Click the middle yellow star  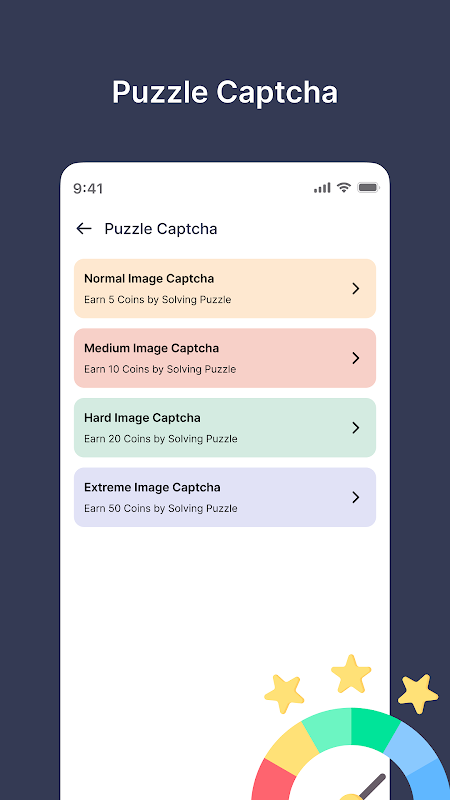pyautogui.click(x=351, y=673)
